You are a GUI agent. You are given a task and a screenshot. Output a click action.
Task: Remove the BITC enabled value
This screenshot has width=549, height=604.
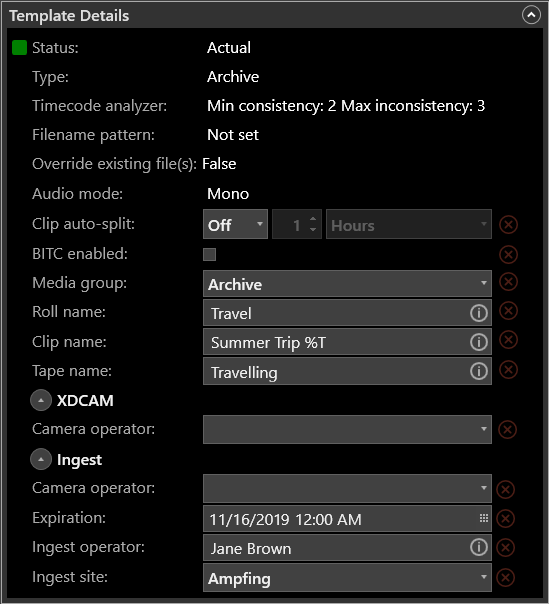tap(508, 254)
